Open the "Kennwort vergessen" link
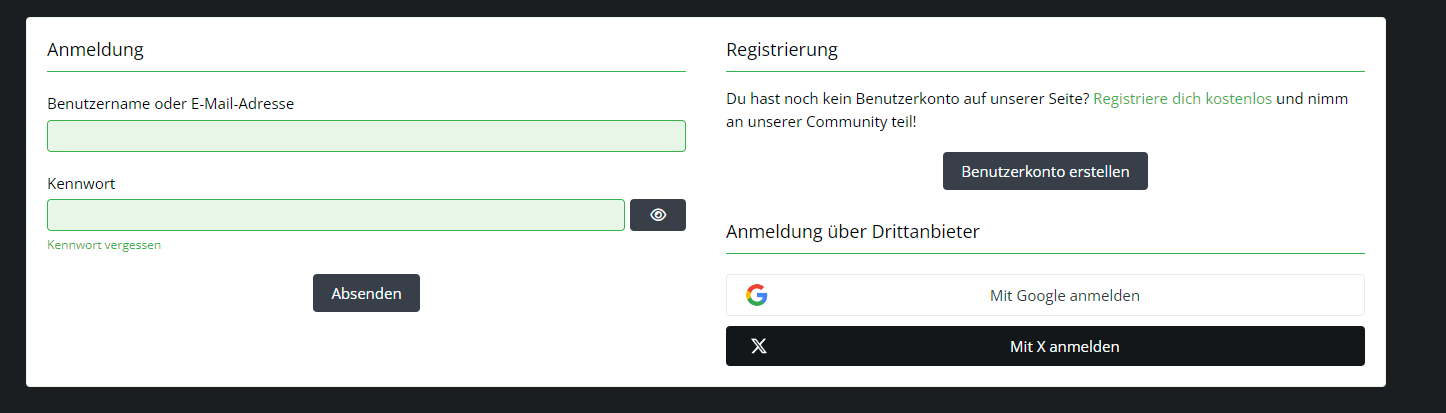 (104, 245)
